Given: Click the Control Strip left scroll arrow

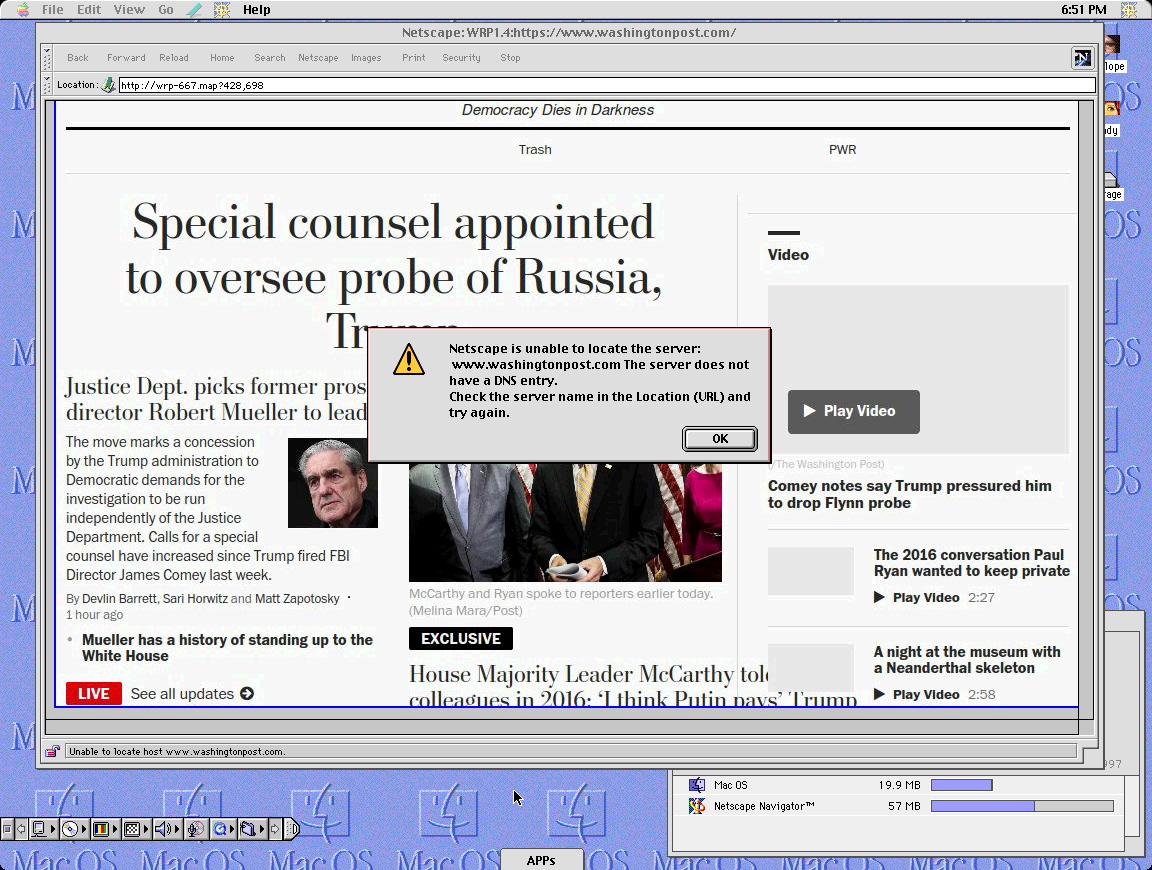Looking at the screenshot, I should pos(21,830).
